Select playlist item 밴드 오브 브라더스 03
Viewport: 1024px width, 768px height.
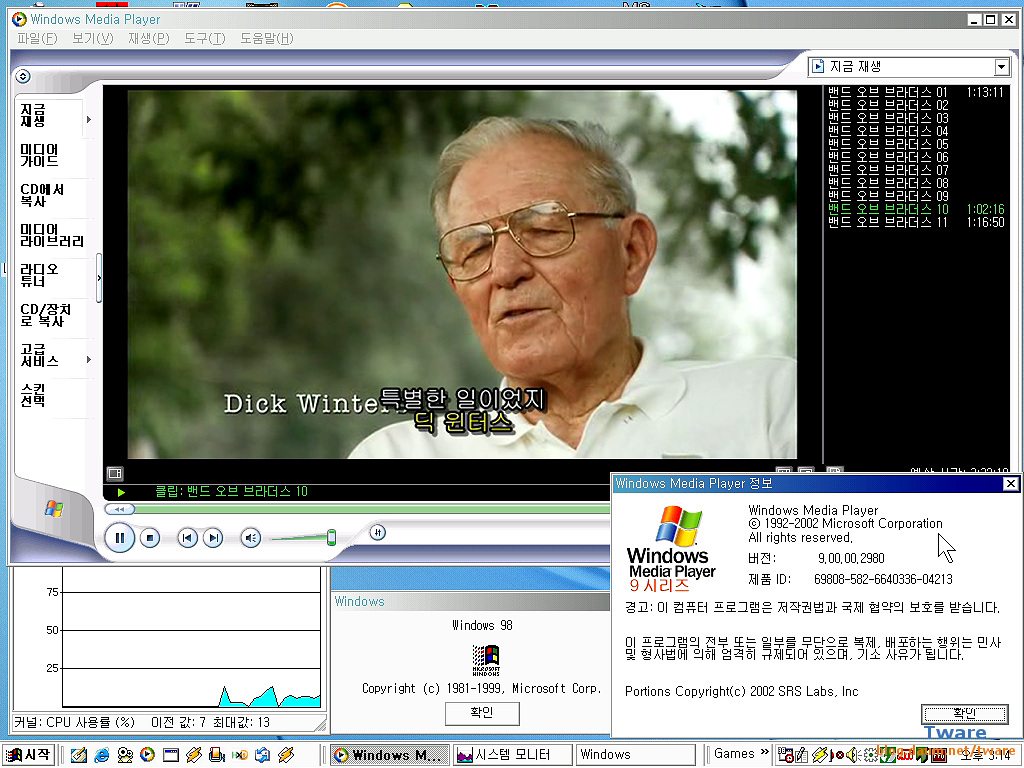tap(916, 118)
